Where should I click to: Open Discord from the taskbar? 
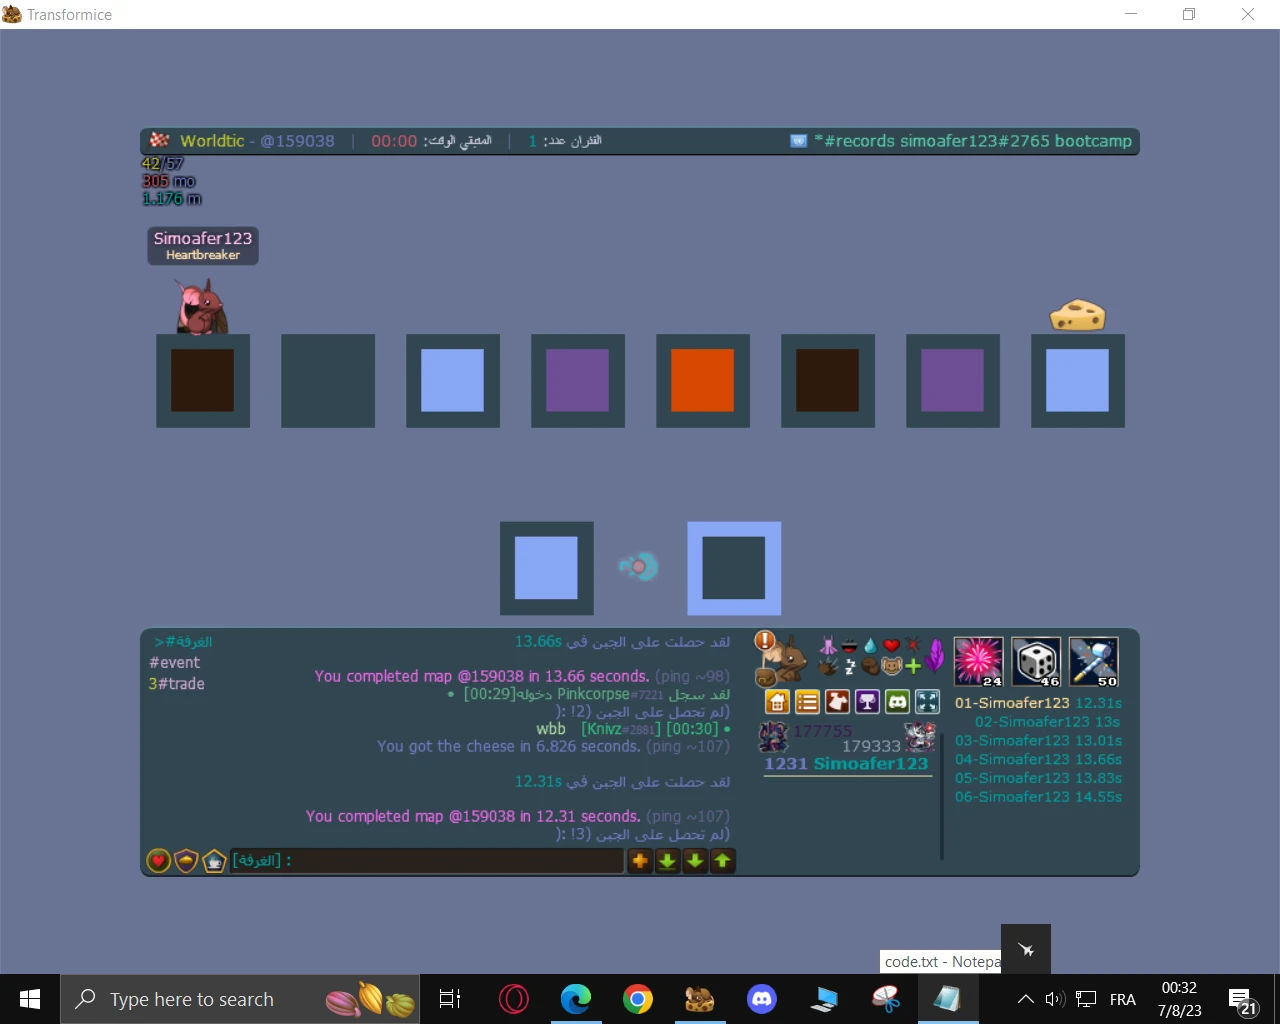762,999
